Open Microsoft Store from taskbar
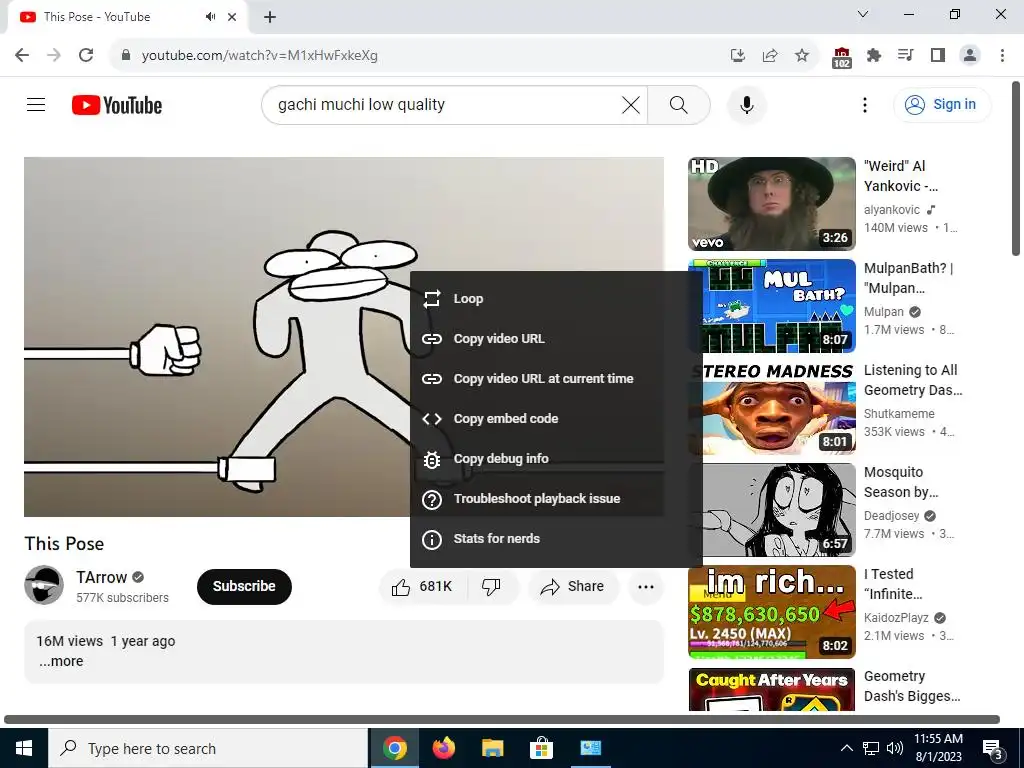The height and width of the screenshot is (768, 1024). coord(541,748)
